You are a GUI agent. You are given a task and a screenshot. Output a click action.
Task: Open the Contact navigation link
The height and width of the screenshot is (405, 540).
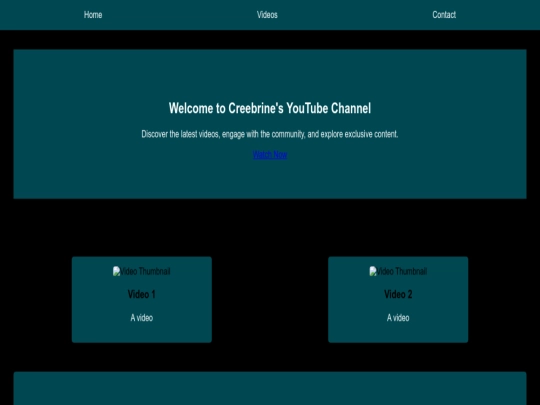coord(444,15)
